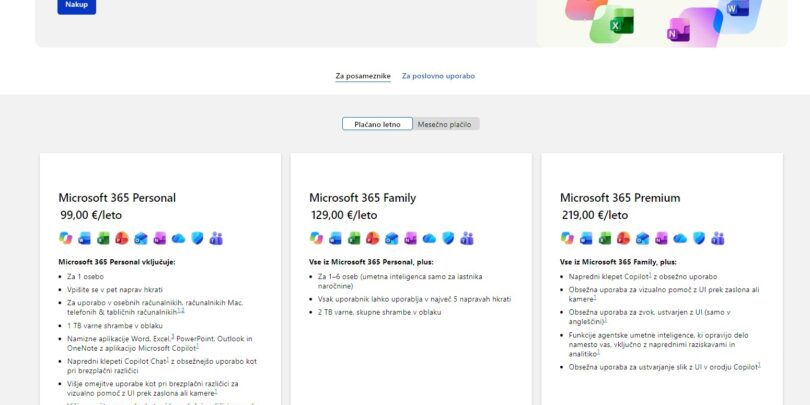Click the PowerPoint icon in the Premium plan

point(624,238)
